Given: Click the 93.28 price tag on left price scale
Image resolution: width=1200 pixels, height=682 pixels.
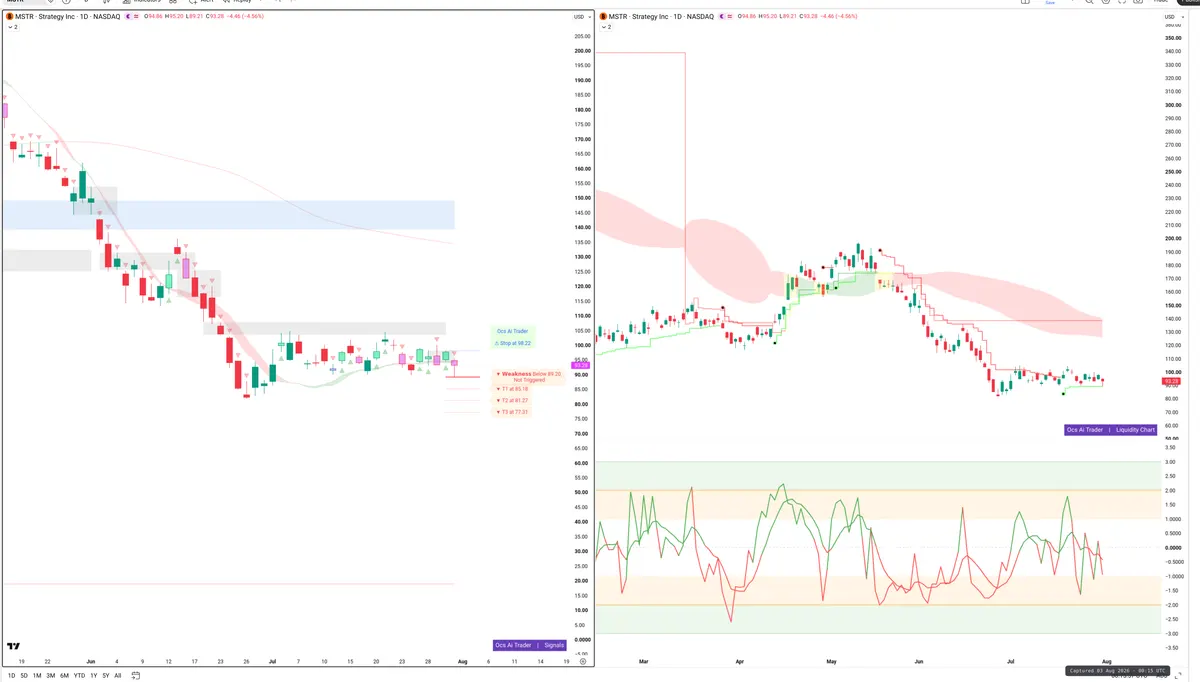Looking at the screenshot, I should pyautogui.click(x=579, y=366).
